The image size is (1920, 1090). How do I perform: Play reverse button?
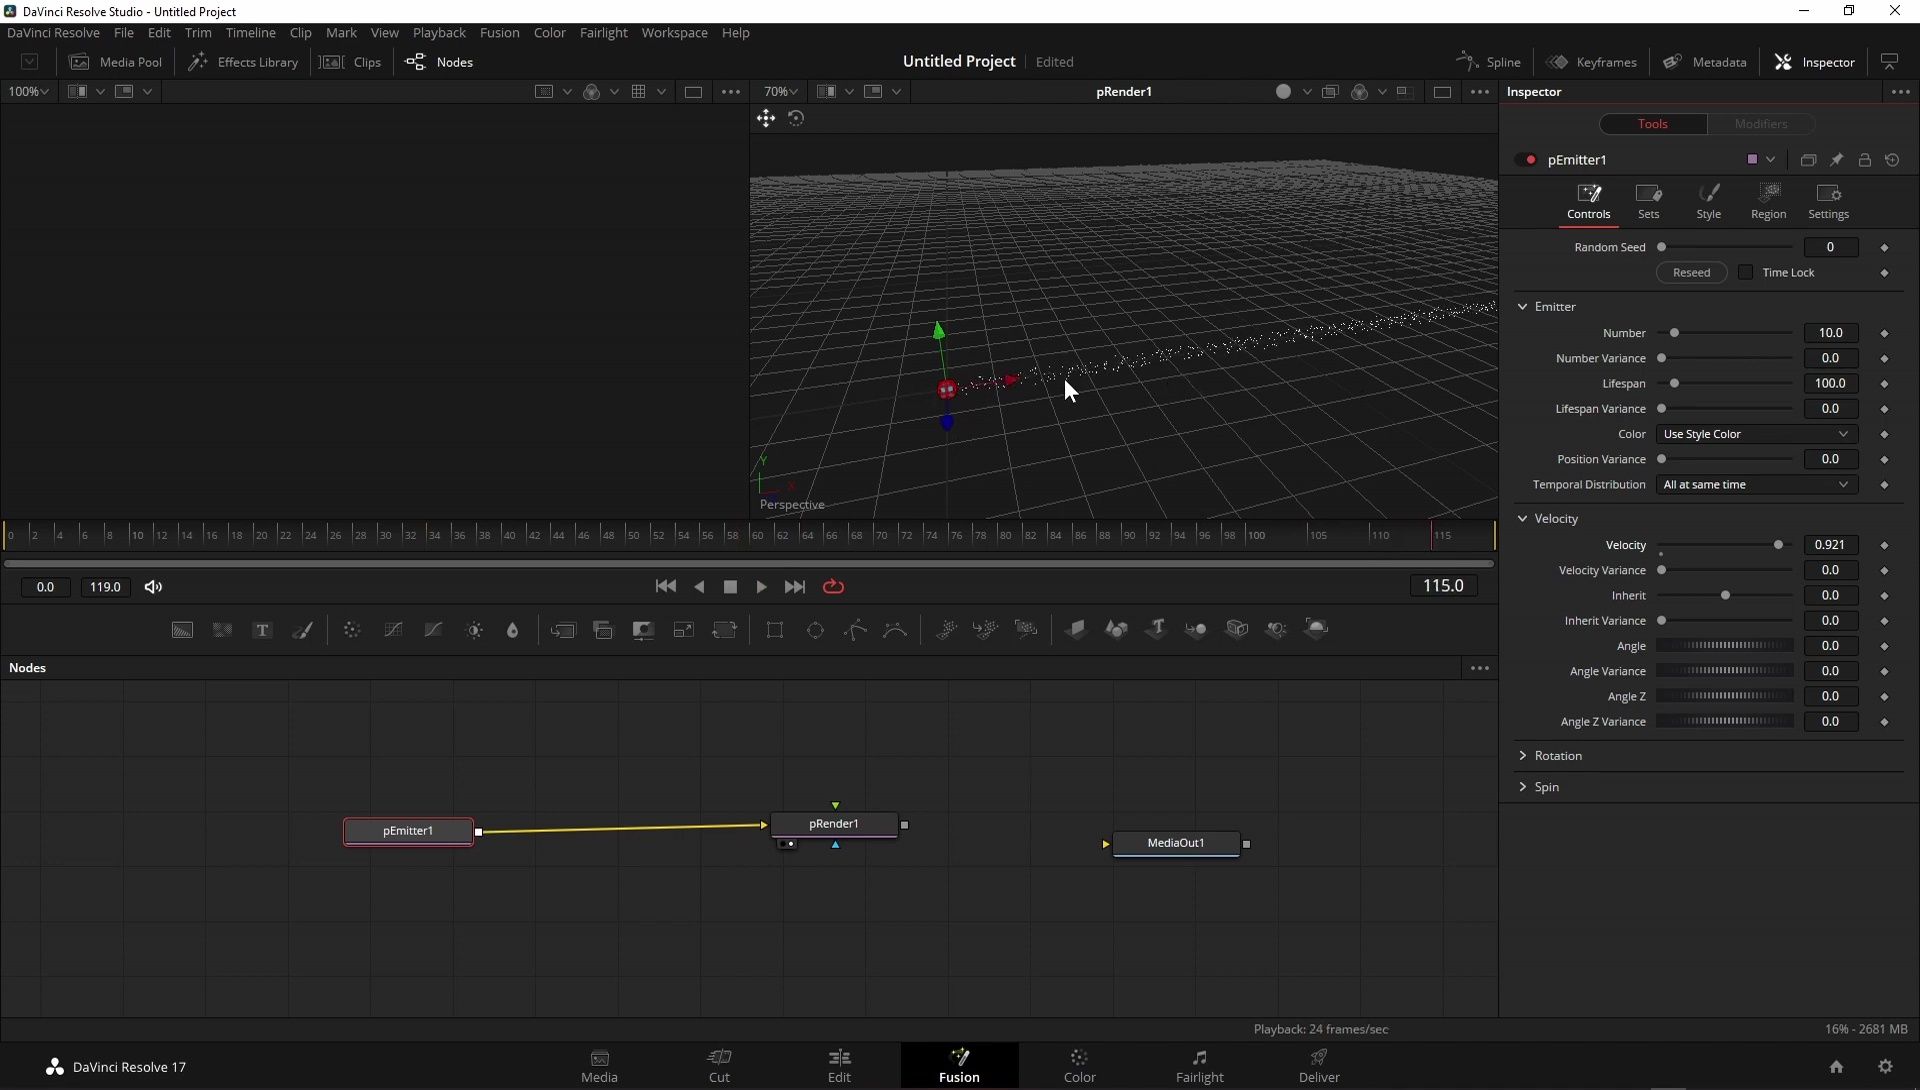(x=699, y=587)
